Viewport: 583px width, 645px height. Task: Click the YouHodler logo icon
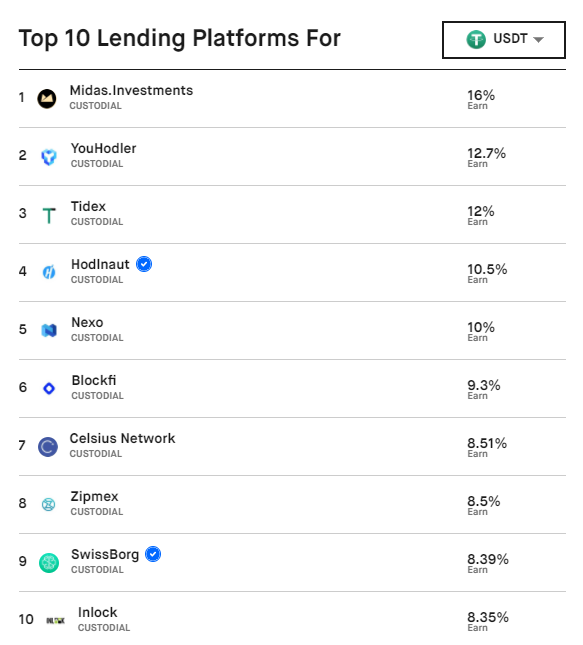click(49, 157)
